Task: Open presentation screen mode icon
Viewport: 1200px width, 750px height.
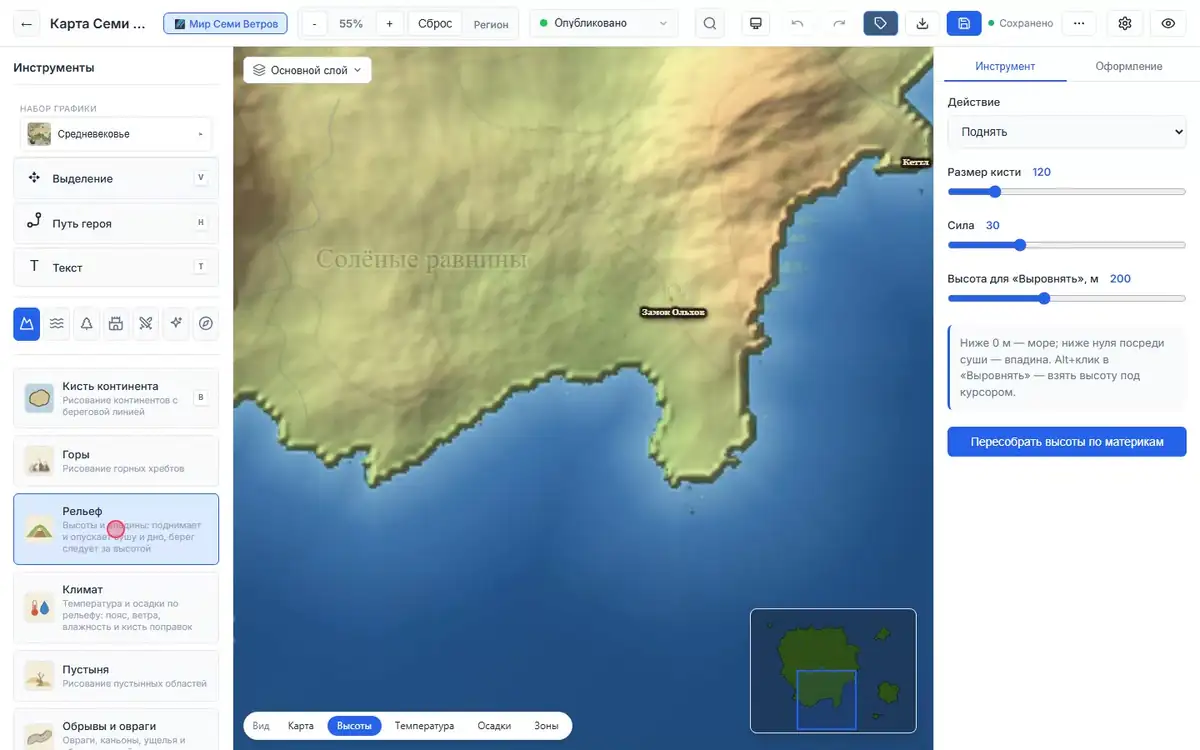Action: [x=756, y=23]
